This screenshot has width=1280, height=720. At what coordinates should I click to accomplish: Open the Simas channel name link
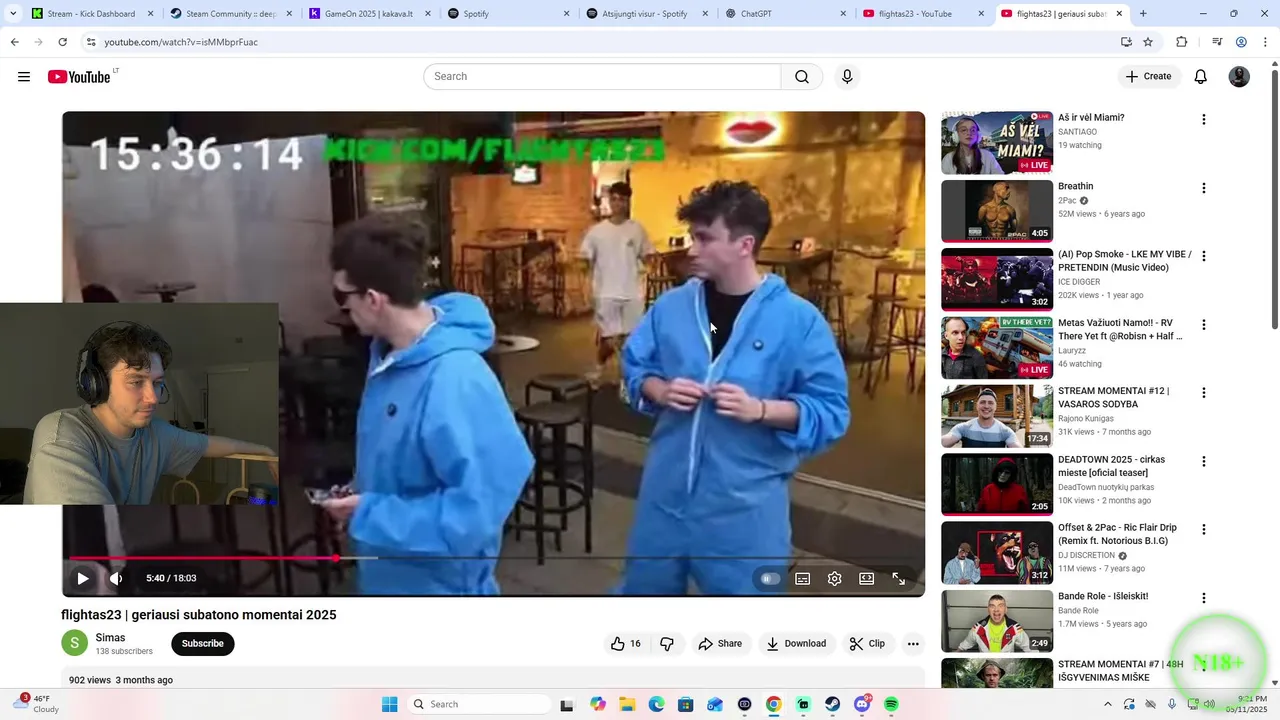(x=110, y=638)
